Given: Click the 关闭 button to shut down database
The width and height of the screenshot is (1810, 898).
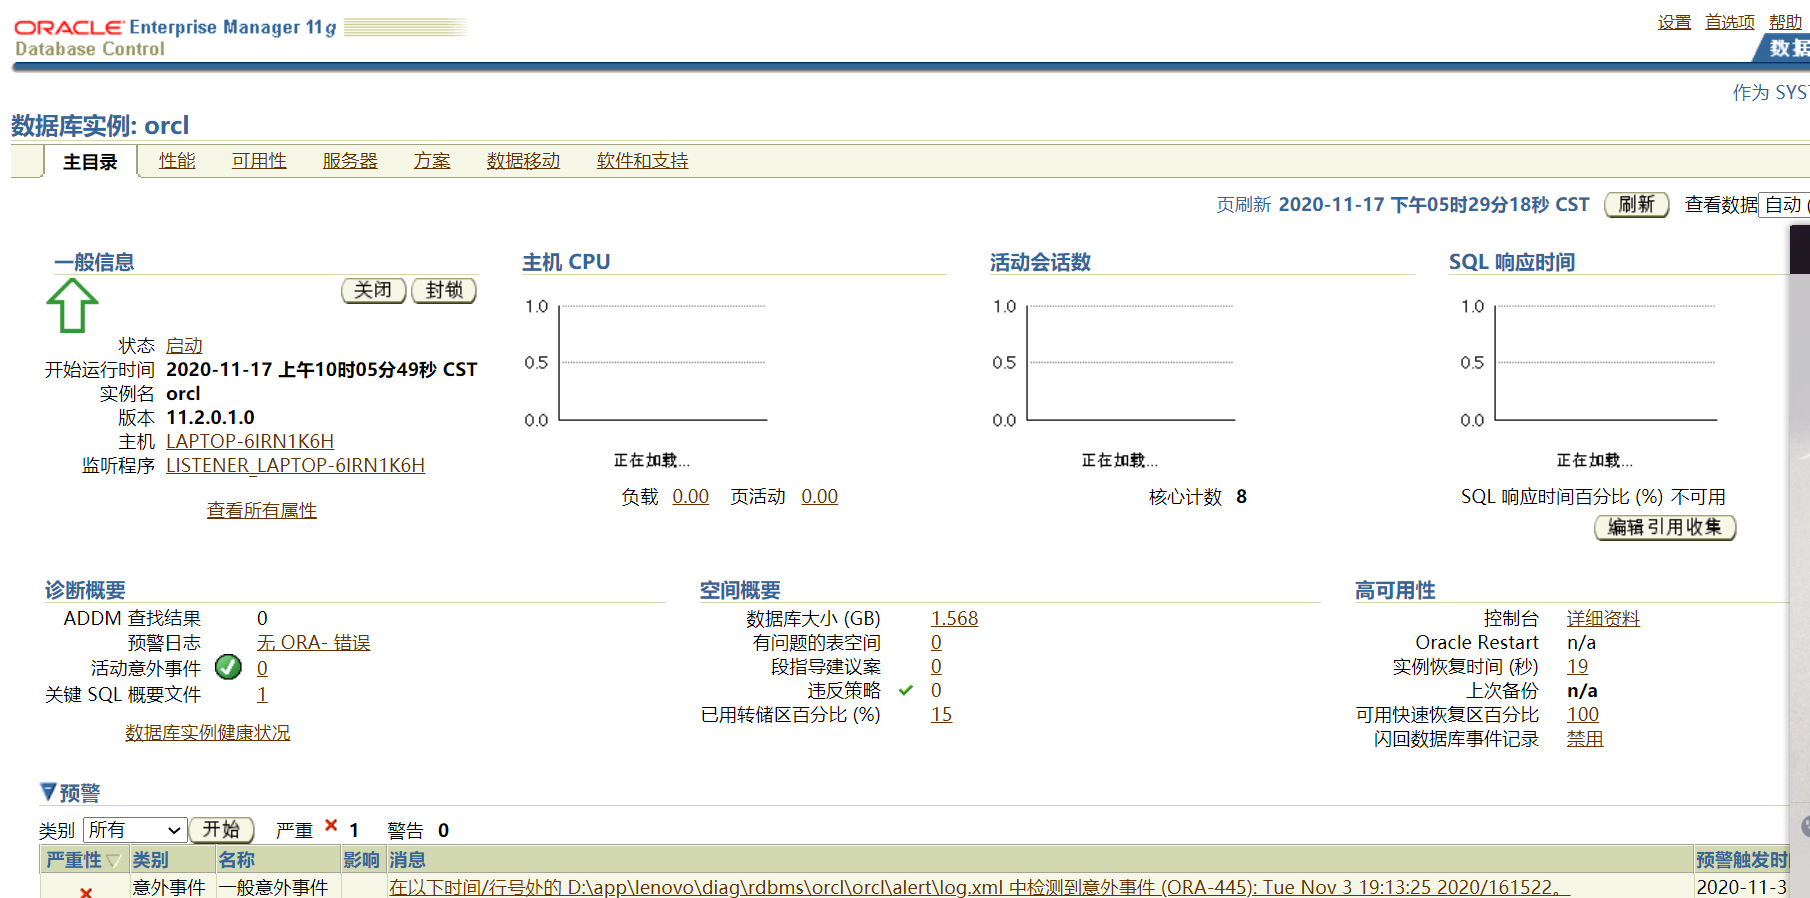Looking at the screenshot, I should coord(373,290).
